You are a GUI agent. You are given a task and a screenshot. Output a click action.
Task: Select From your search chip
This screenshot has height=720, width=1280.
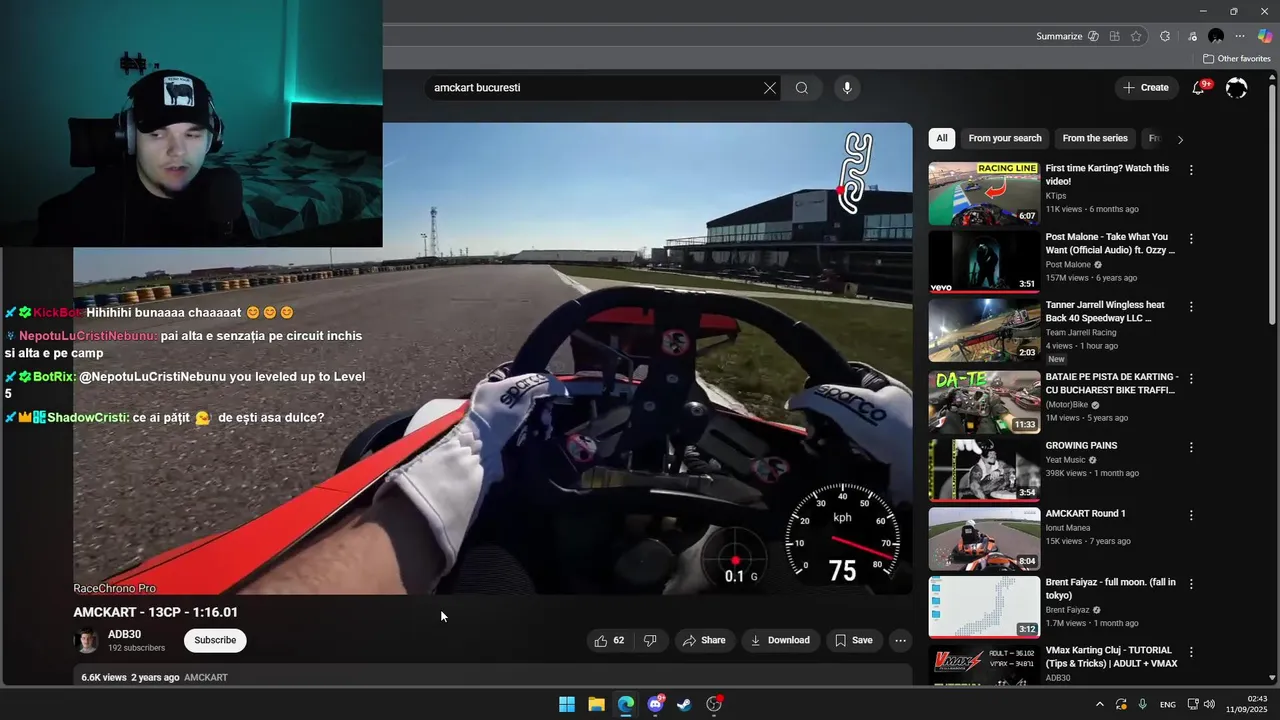1005,139
